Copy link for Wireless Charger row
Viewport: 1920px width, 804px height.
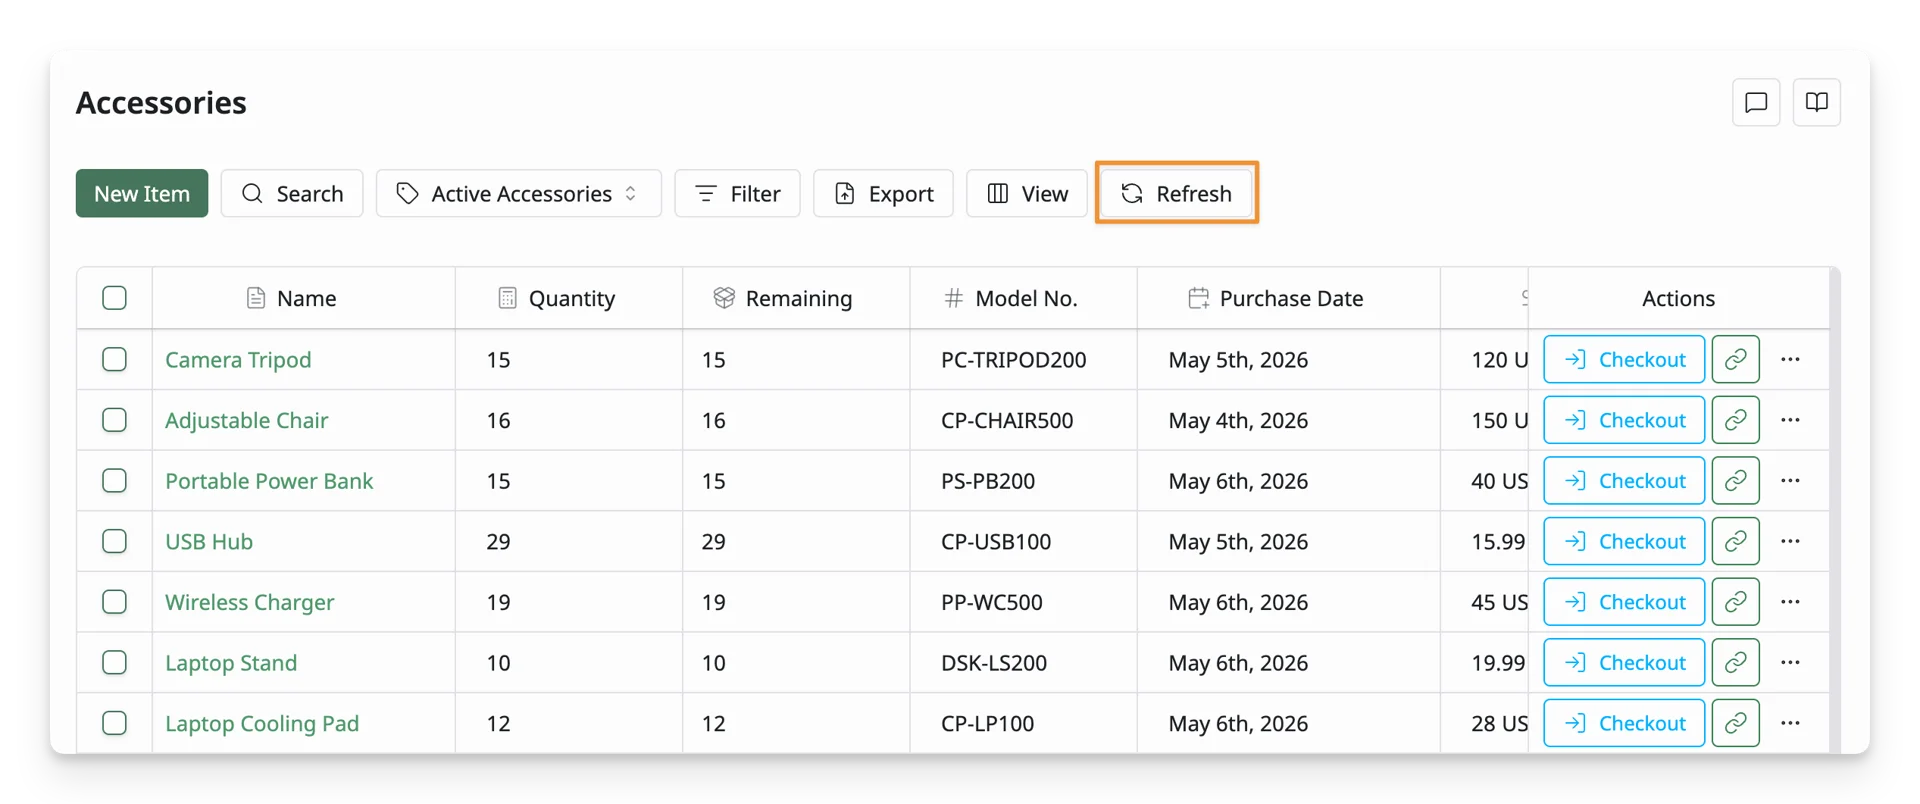1736,602
